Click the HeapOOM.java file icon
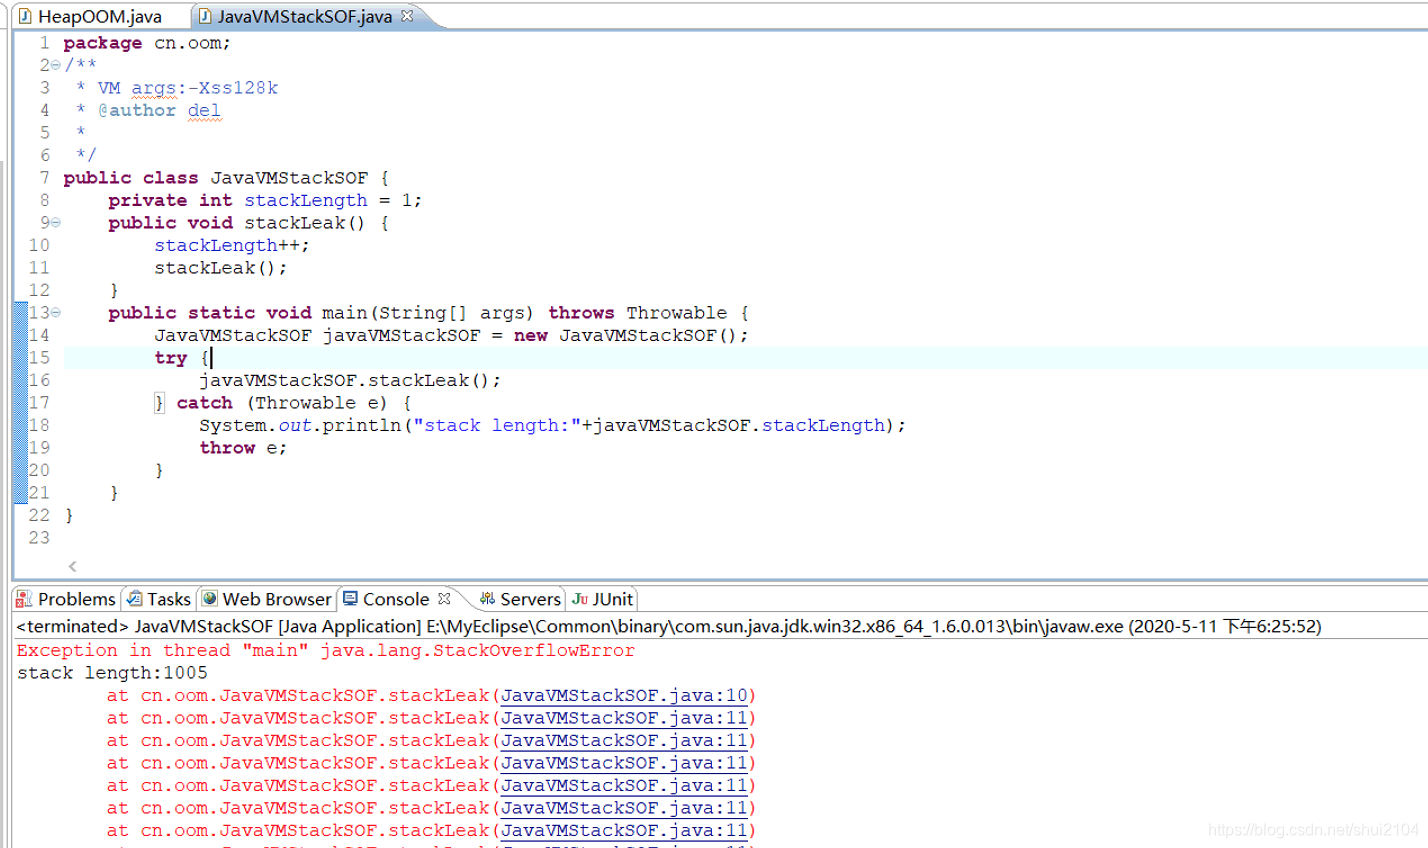1428x848 pixels. 25,16
